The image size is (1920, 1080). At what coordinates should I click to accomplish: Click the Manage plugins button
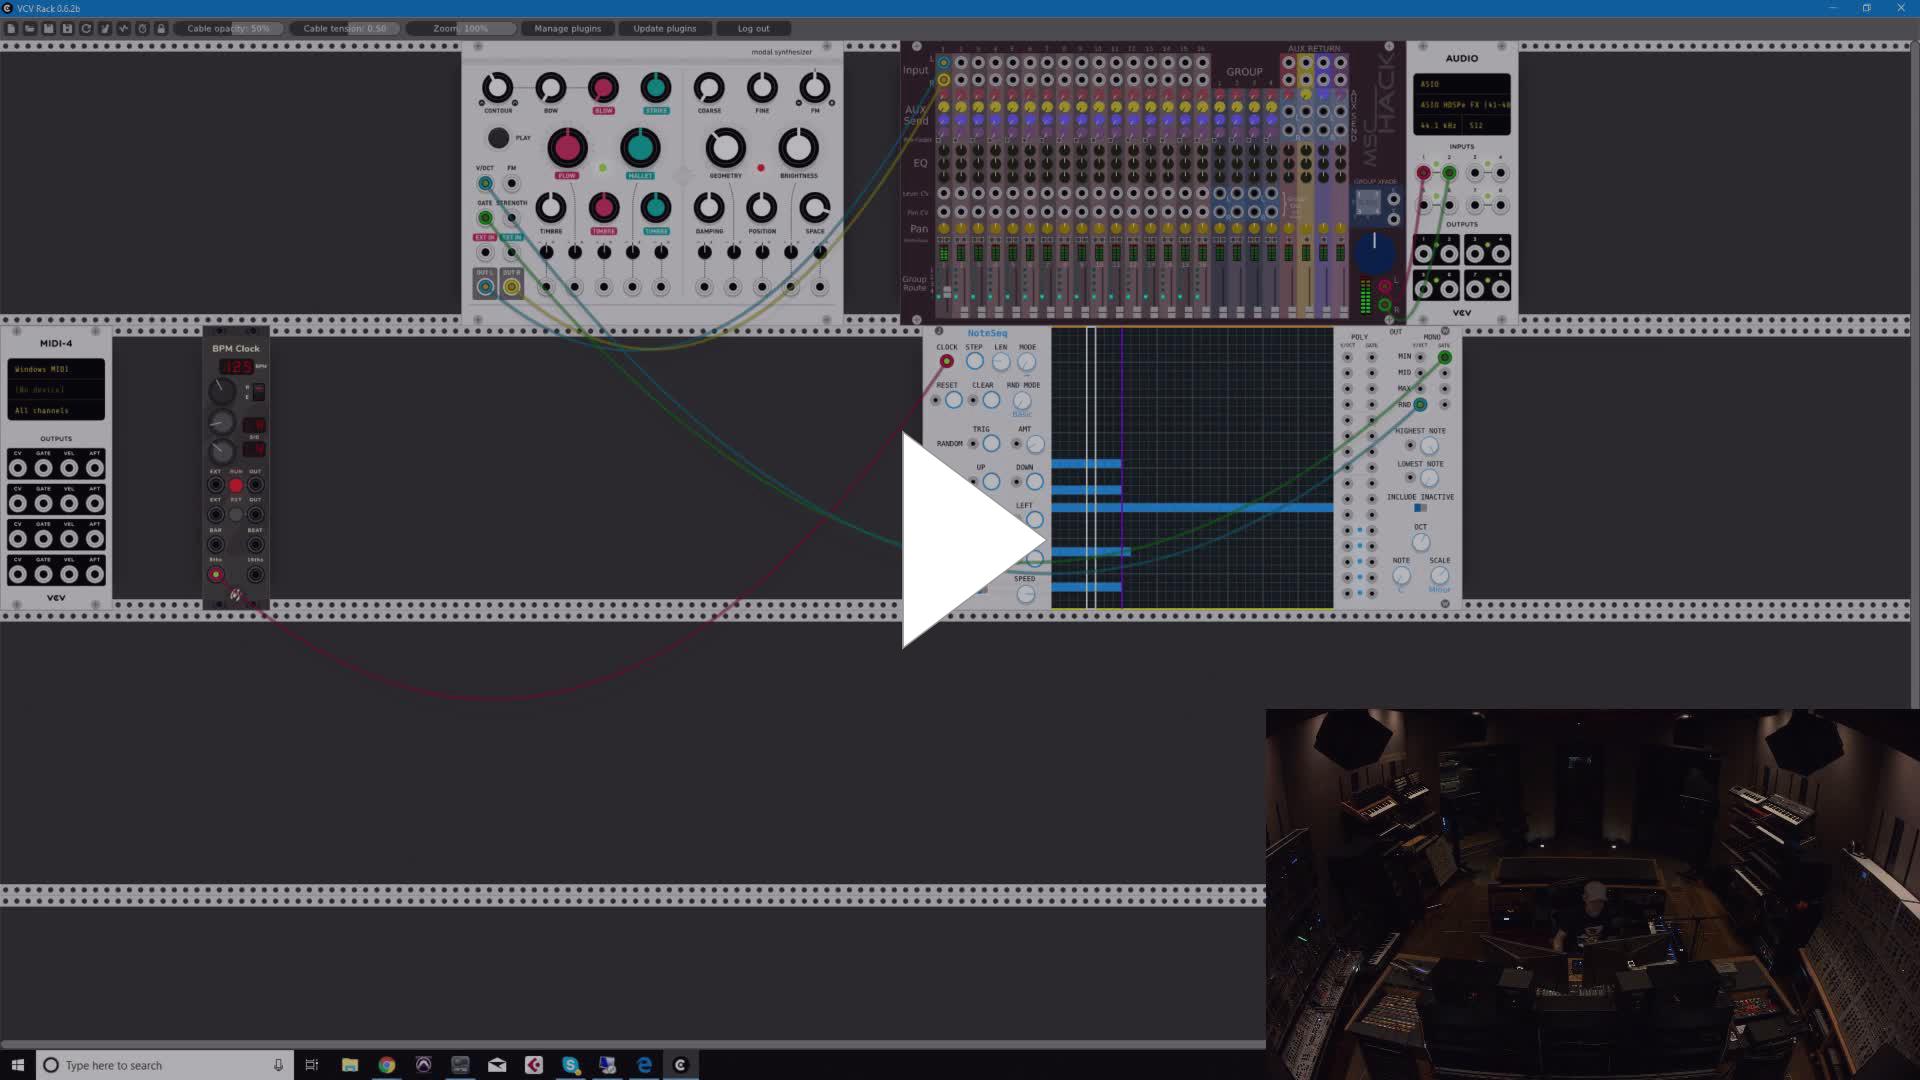[567, 28]
